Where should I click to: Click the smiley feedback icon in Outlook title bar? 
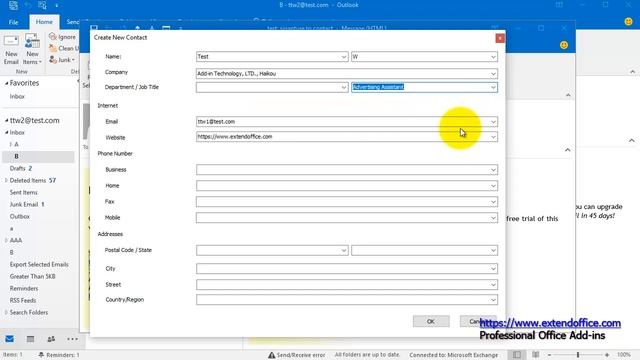point(629,22)
